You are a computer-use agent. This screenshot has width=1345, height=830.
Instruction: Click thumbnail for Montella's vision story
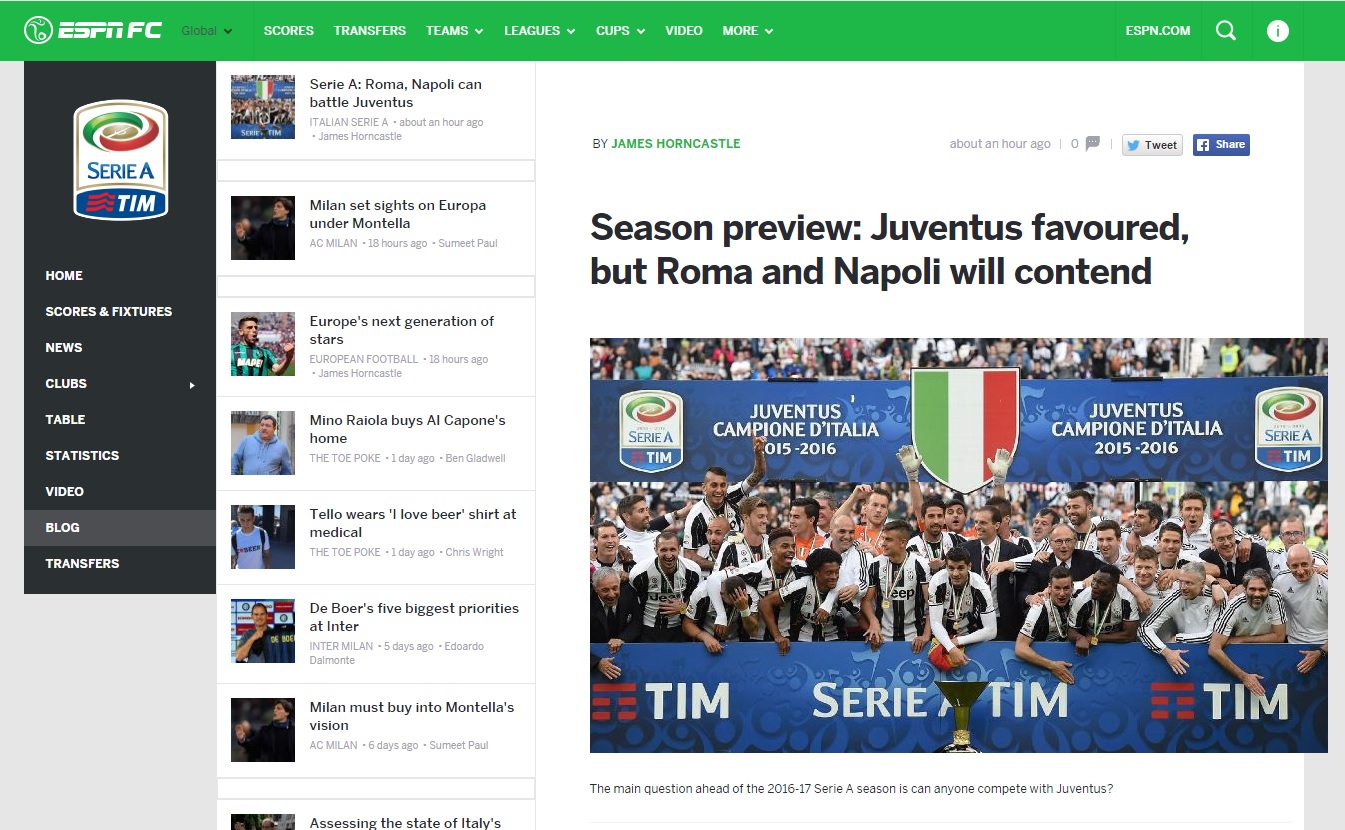[263, 730]
